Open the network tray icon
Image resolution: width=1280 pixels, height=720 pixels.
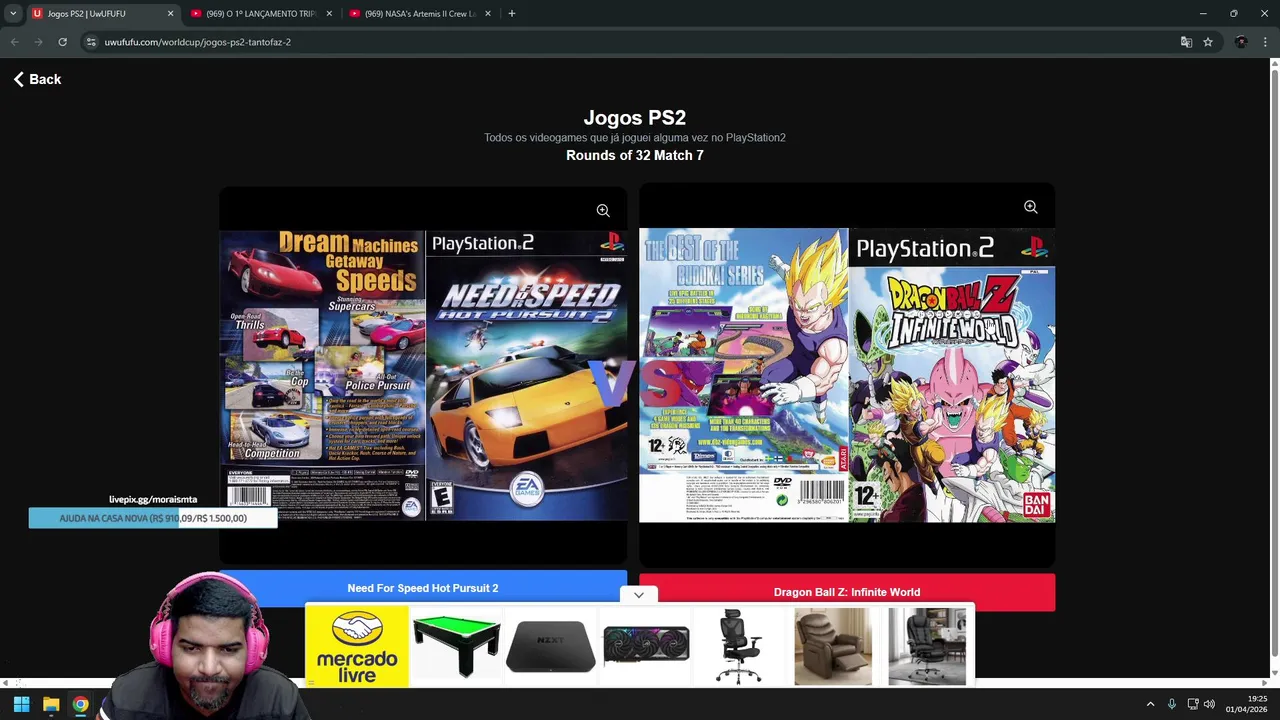click(x=1193, y=704)
